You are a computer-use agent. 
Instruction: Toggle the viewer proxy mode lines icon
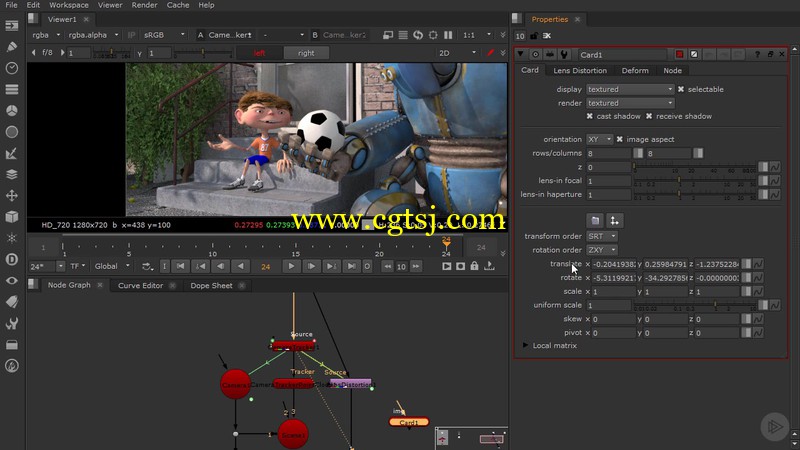pyautogui.click(x=403, y=35)
